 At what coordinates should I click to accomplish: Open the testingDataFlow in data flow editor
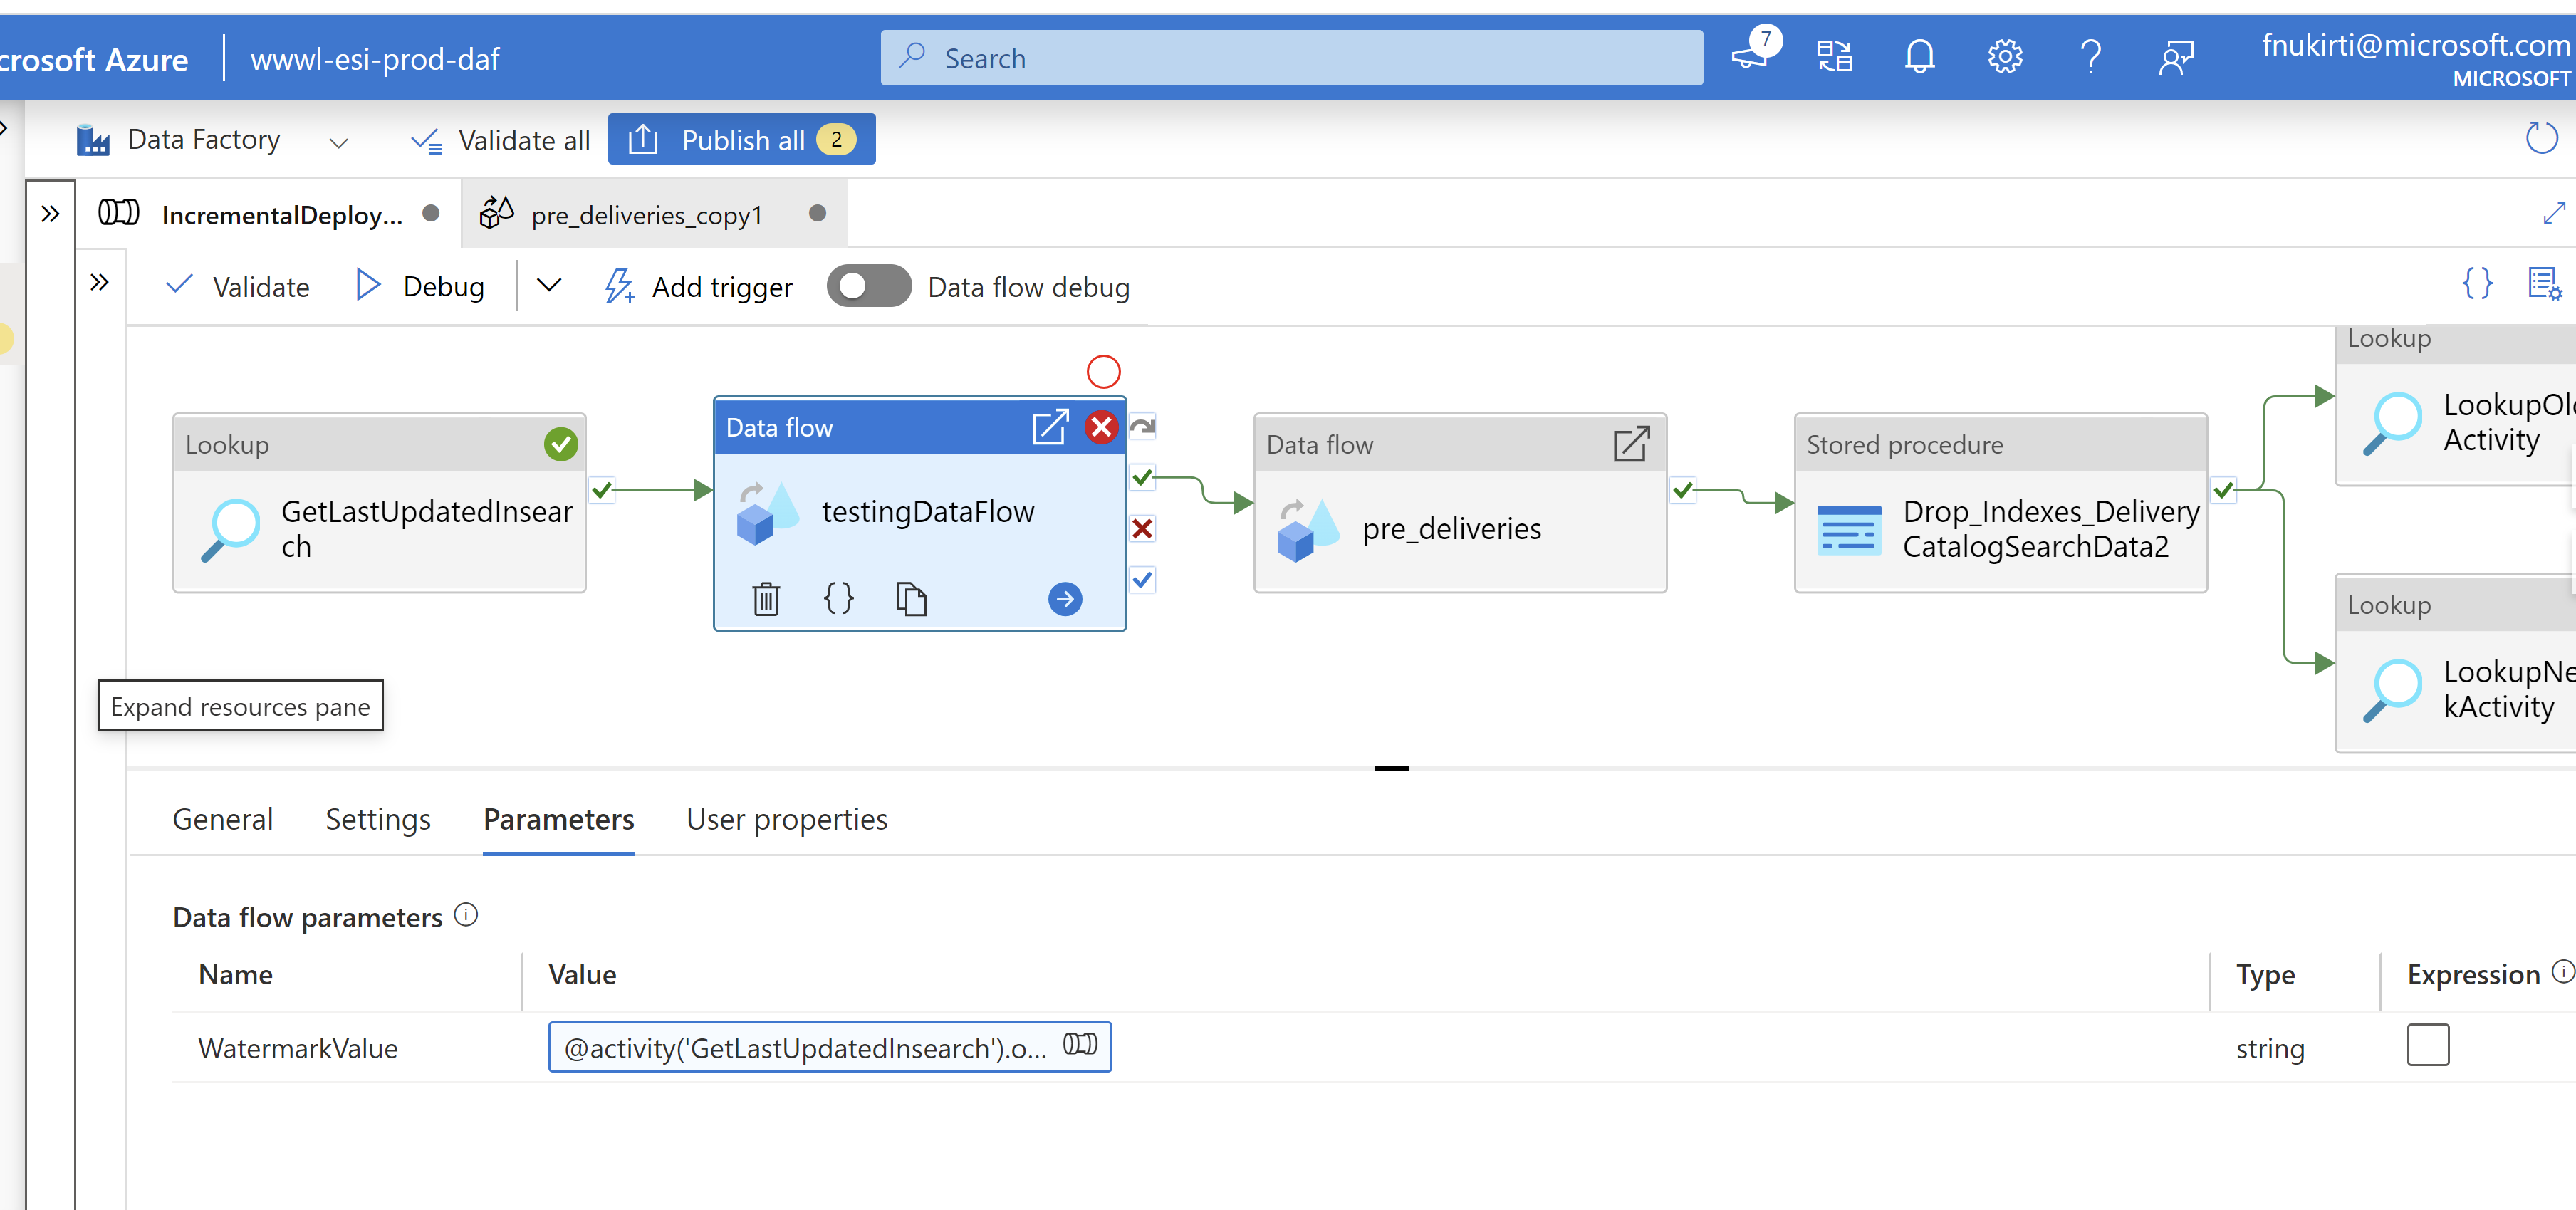point(1050,427)
